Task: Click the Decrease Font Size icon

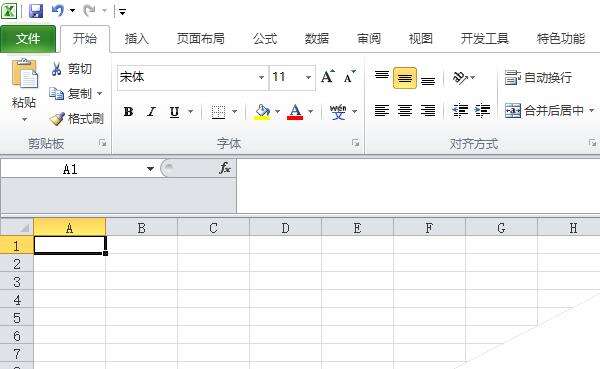Action: [349, 77]
